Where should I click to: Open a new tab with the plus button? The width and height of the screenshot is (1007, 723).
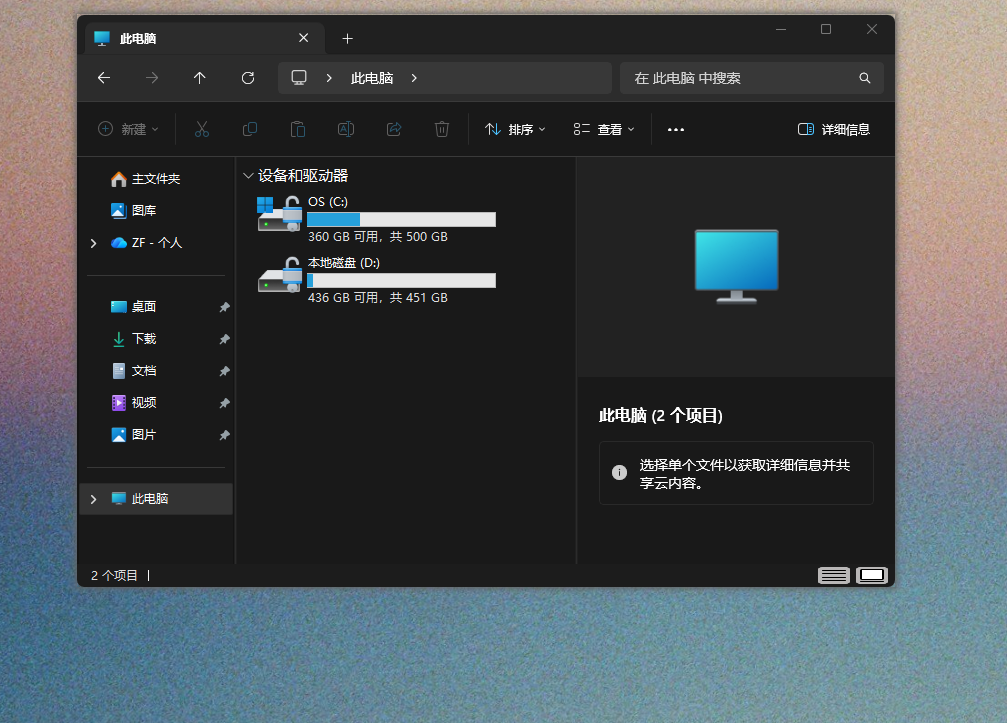(347, 38)
